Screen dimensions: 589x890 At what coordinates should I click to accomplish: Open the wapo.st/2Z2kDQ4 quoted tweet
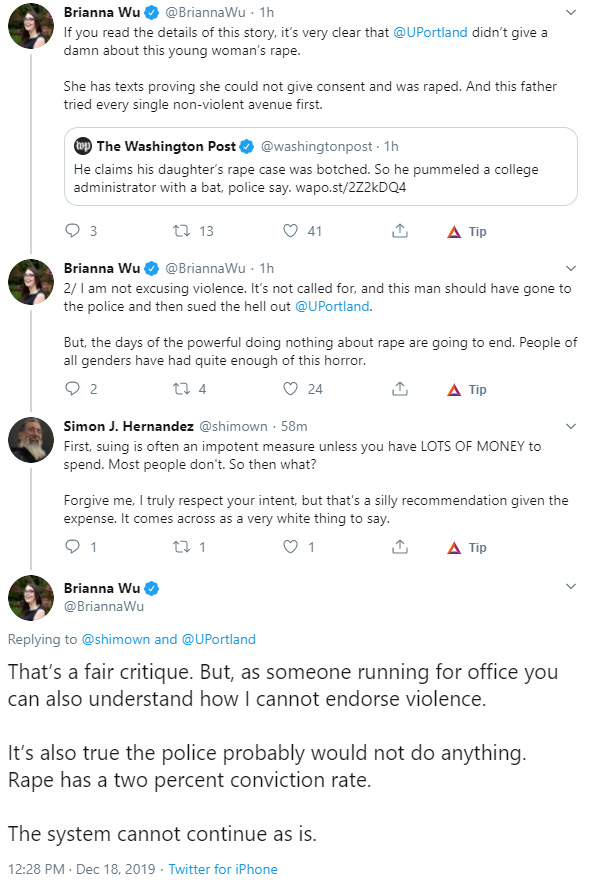(x=321, y=166)
